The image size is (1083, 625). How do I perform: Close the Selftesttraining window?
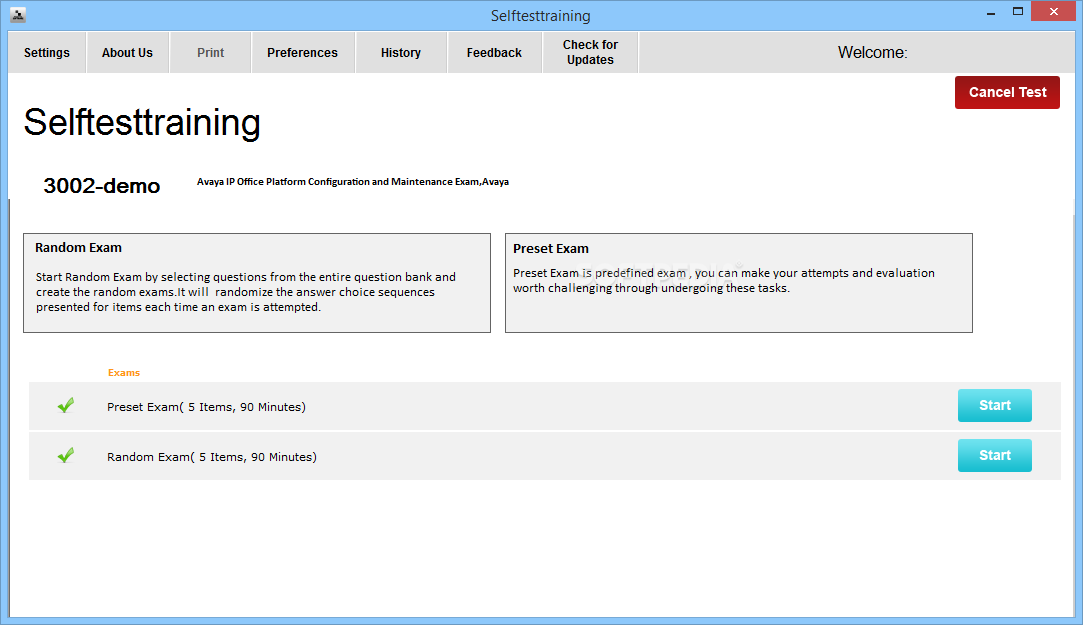(1053, 11)
